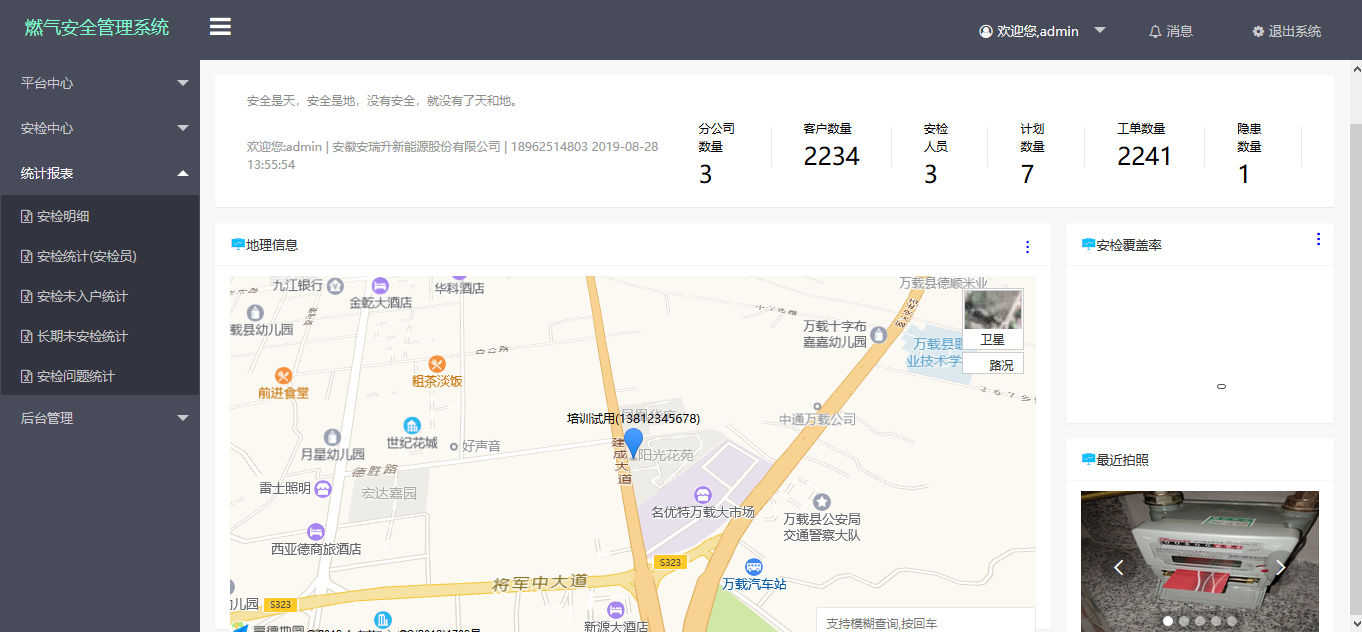
Task: Open the 地理信息 panel options menu
Action: click(1027, 247)
